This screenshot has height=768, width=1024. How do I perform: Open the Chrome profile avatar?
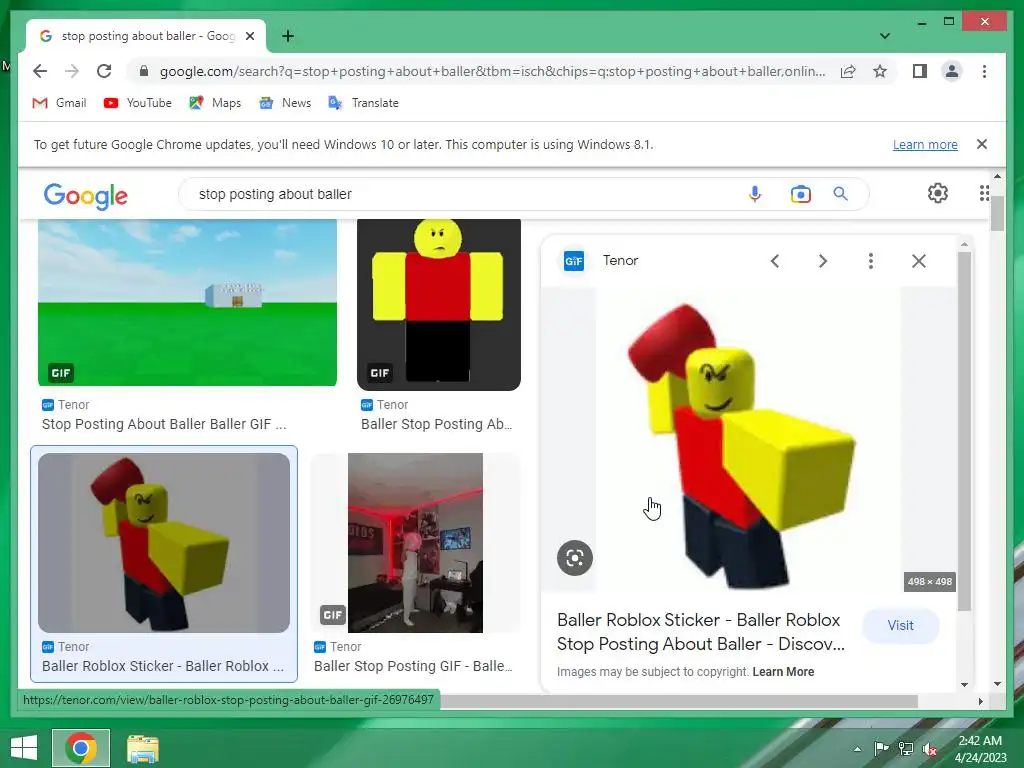click(x=952, y=71)
